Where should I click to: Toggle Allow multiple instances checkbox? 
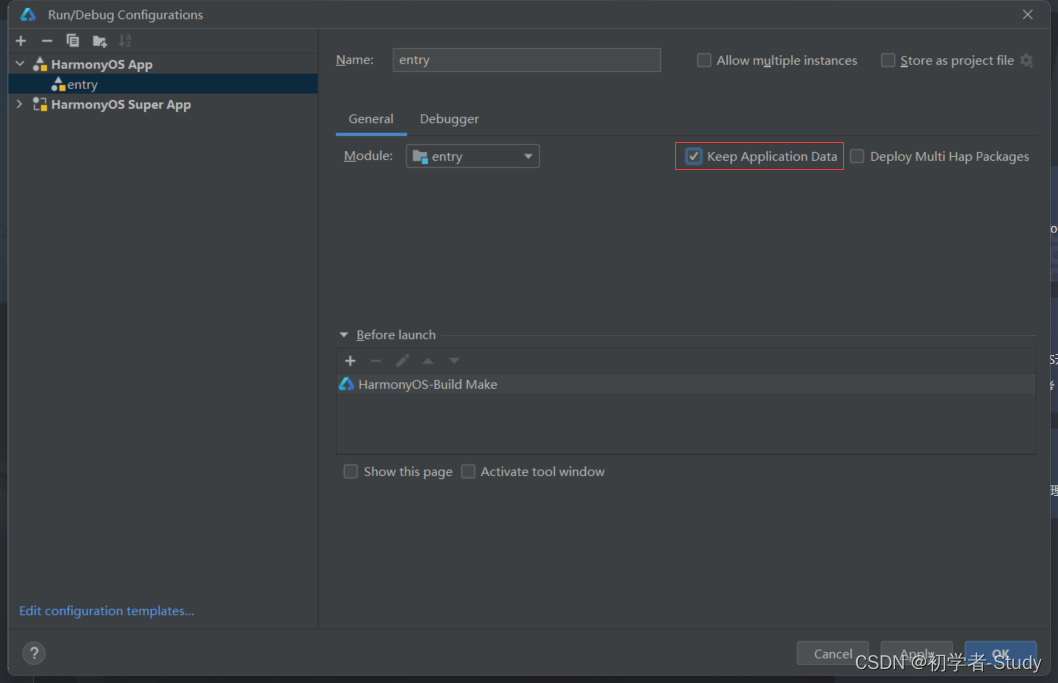pos(704,60)
